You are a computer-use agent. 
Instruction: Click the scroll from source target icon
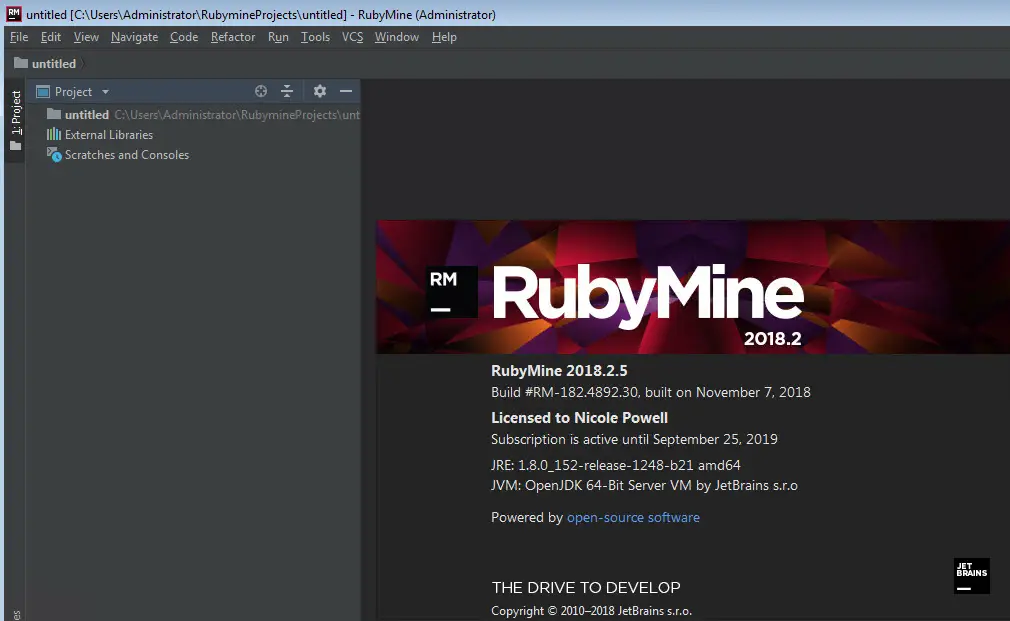coord(261,91)
